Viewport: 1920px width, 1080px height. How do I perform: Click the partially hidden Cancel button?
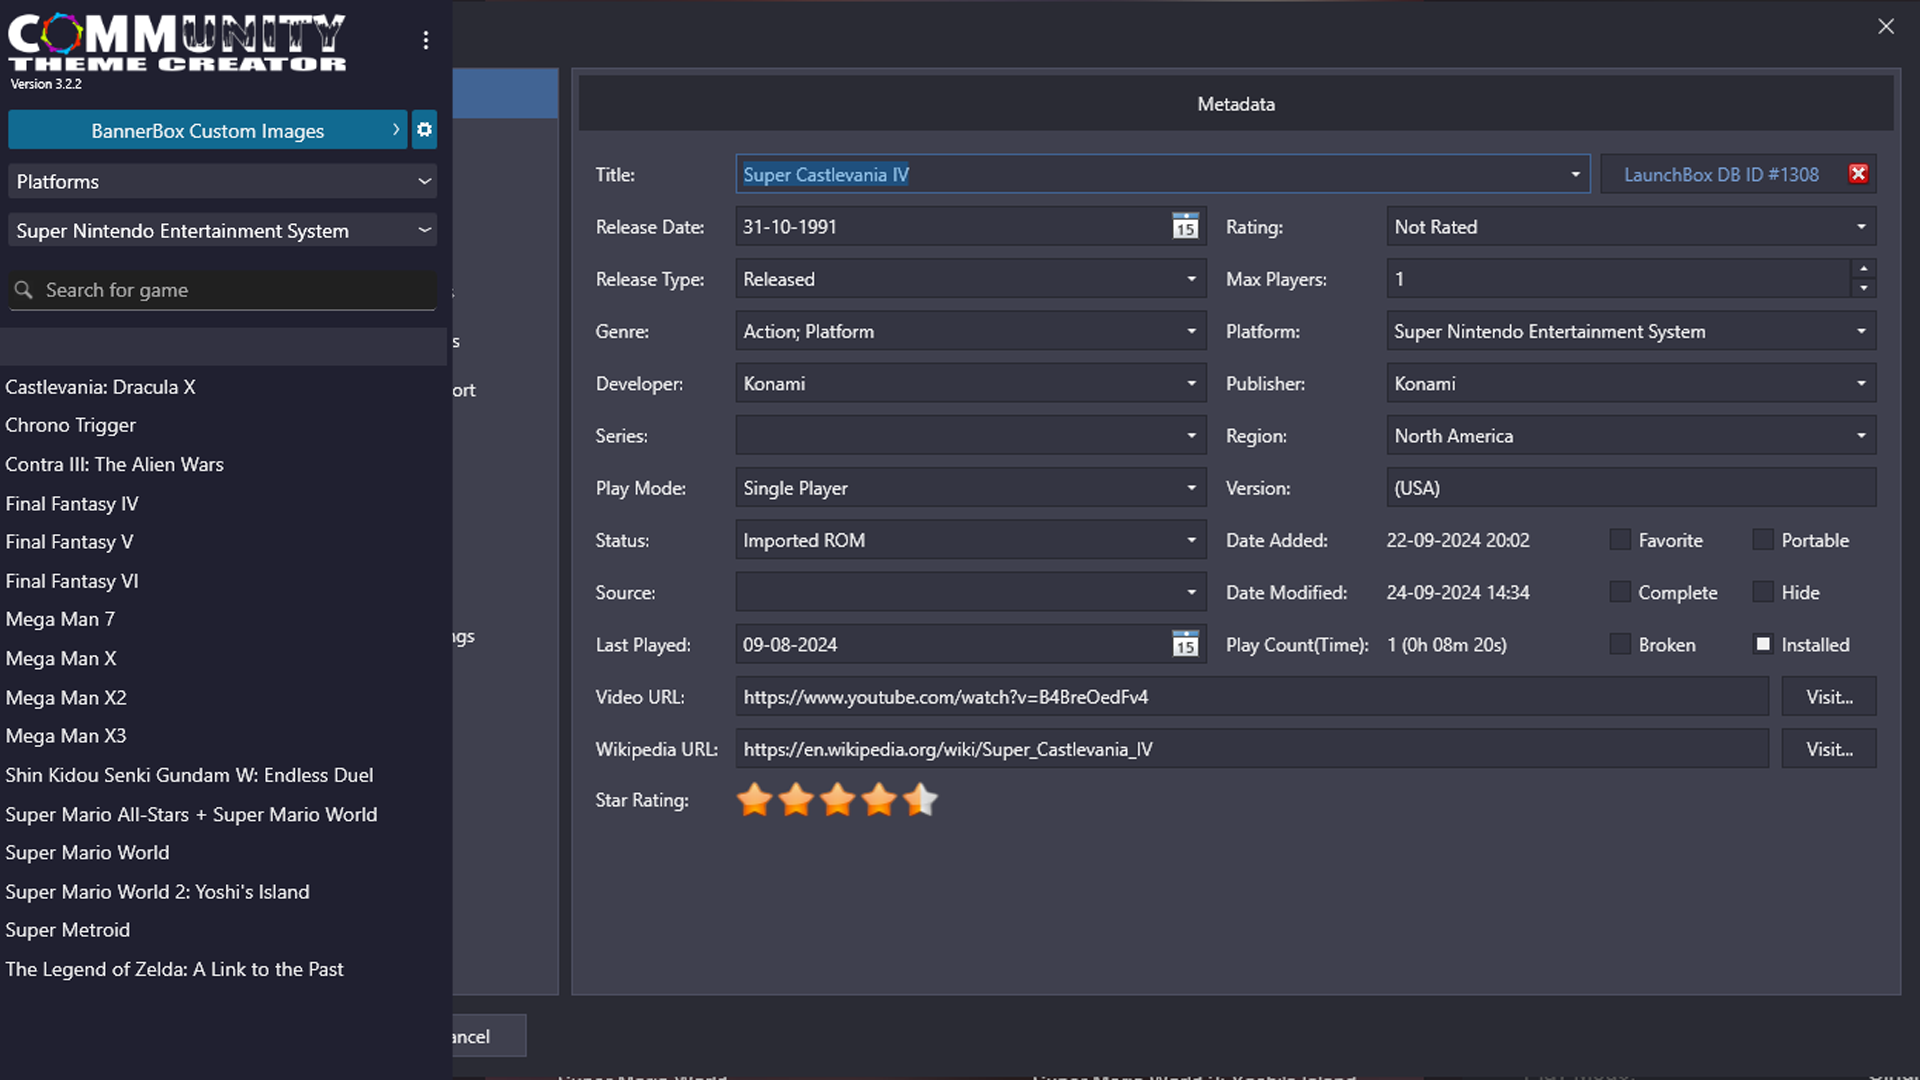coord(489,1036)
